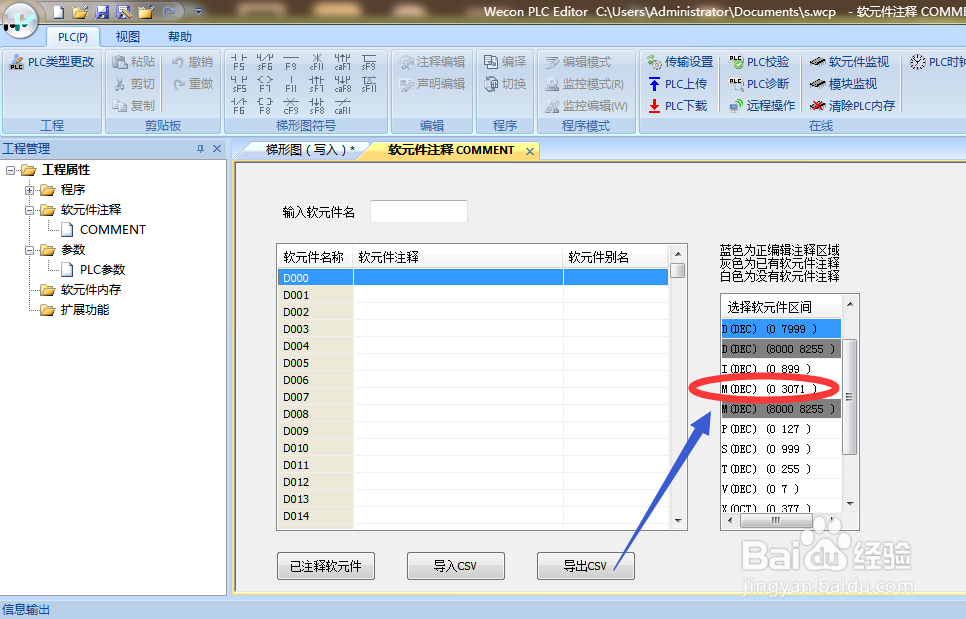Click the save-as floppy with pencil icon
Viewport: 966px width, 619px height.
124,12
